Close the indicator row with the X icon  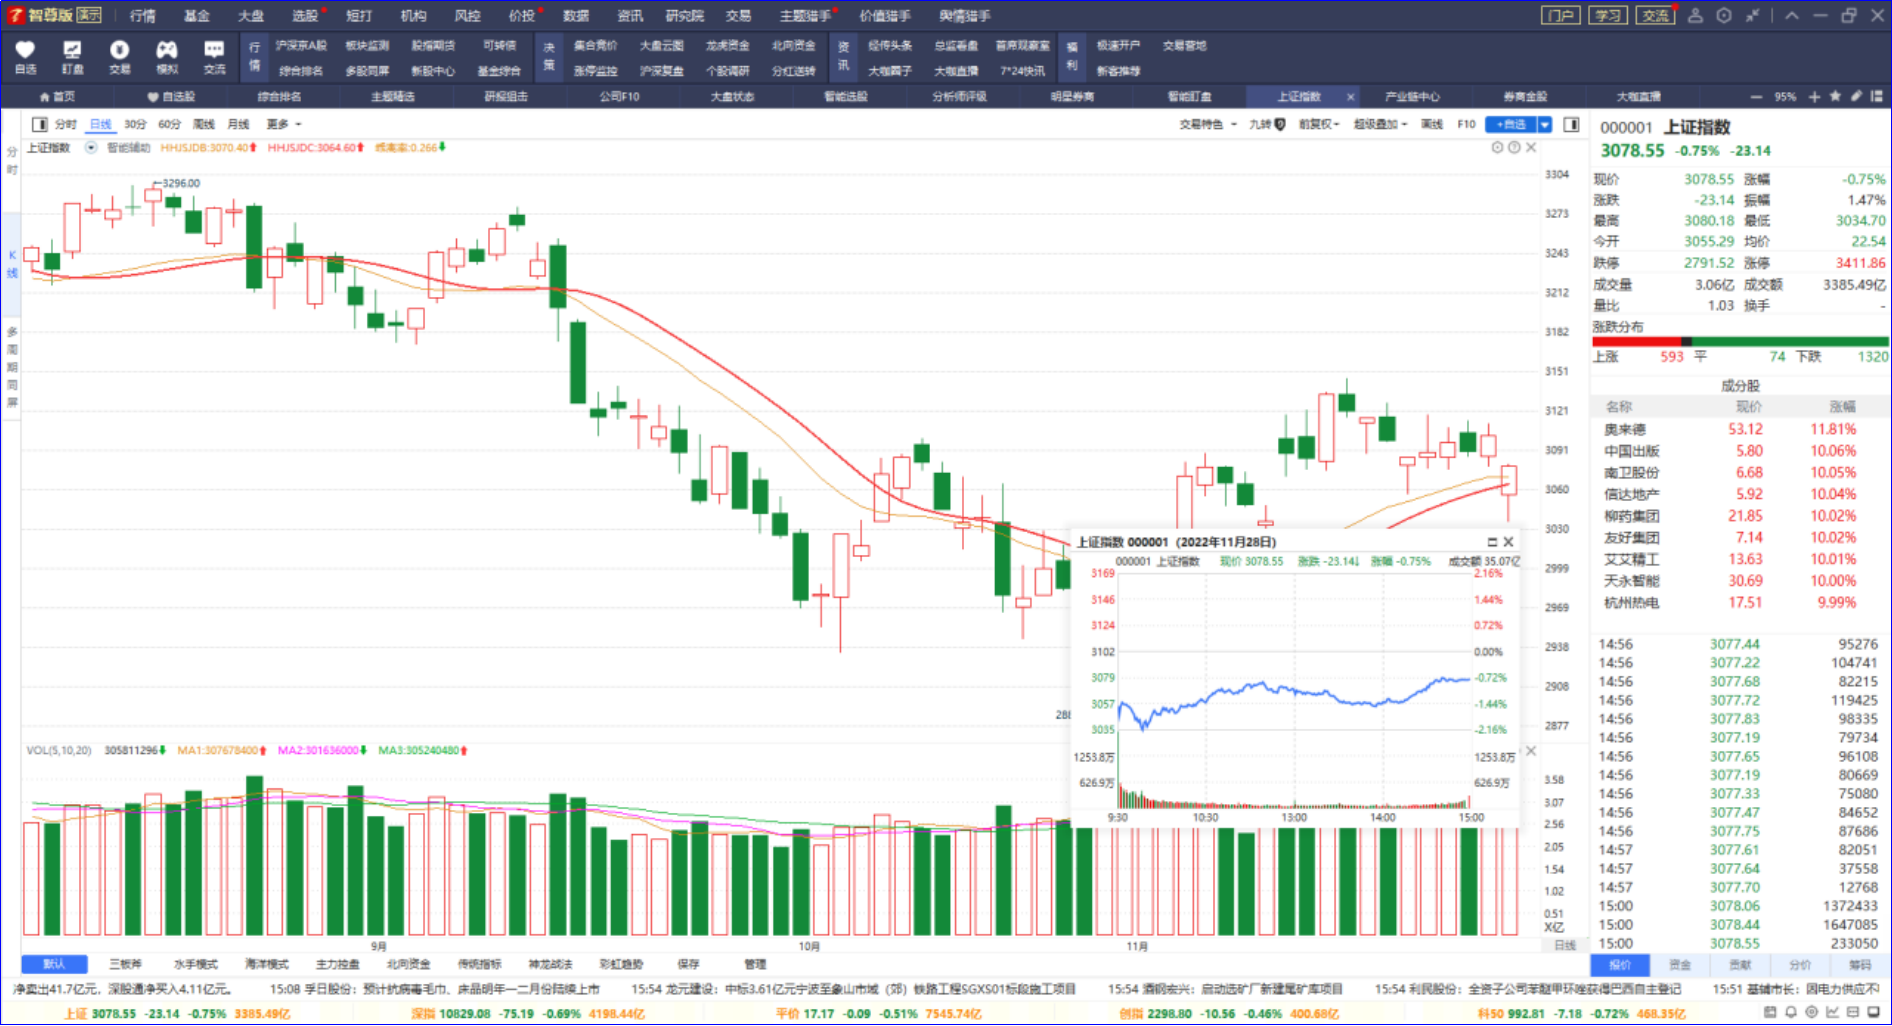point(1531,147)
